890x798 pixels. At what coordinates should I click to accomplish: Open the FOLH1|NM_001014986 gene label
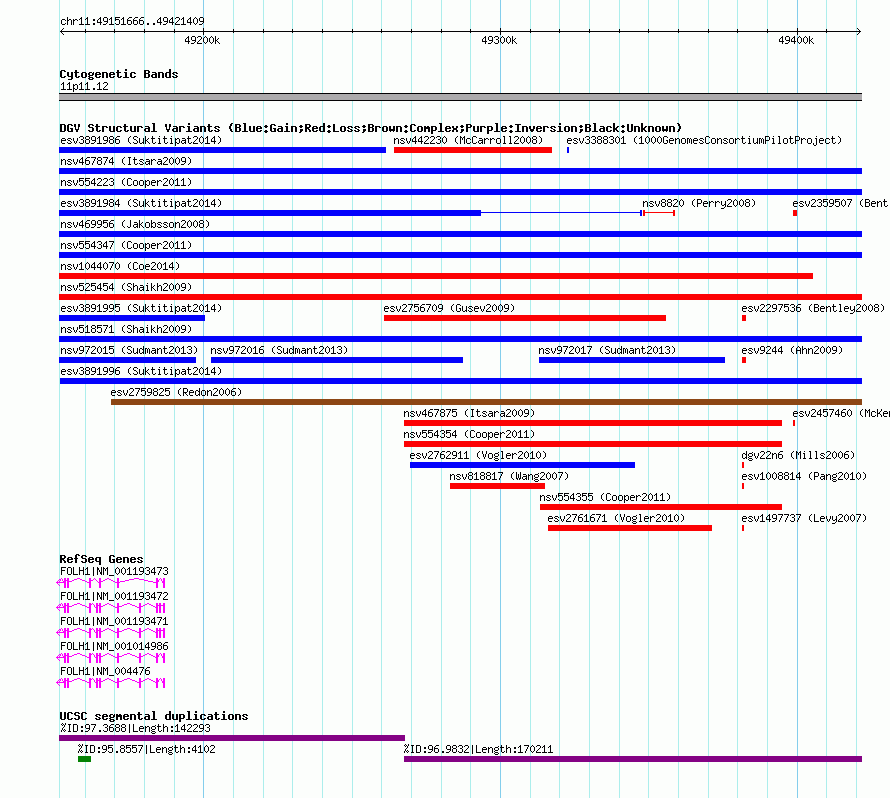114,646
